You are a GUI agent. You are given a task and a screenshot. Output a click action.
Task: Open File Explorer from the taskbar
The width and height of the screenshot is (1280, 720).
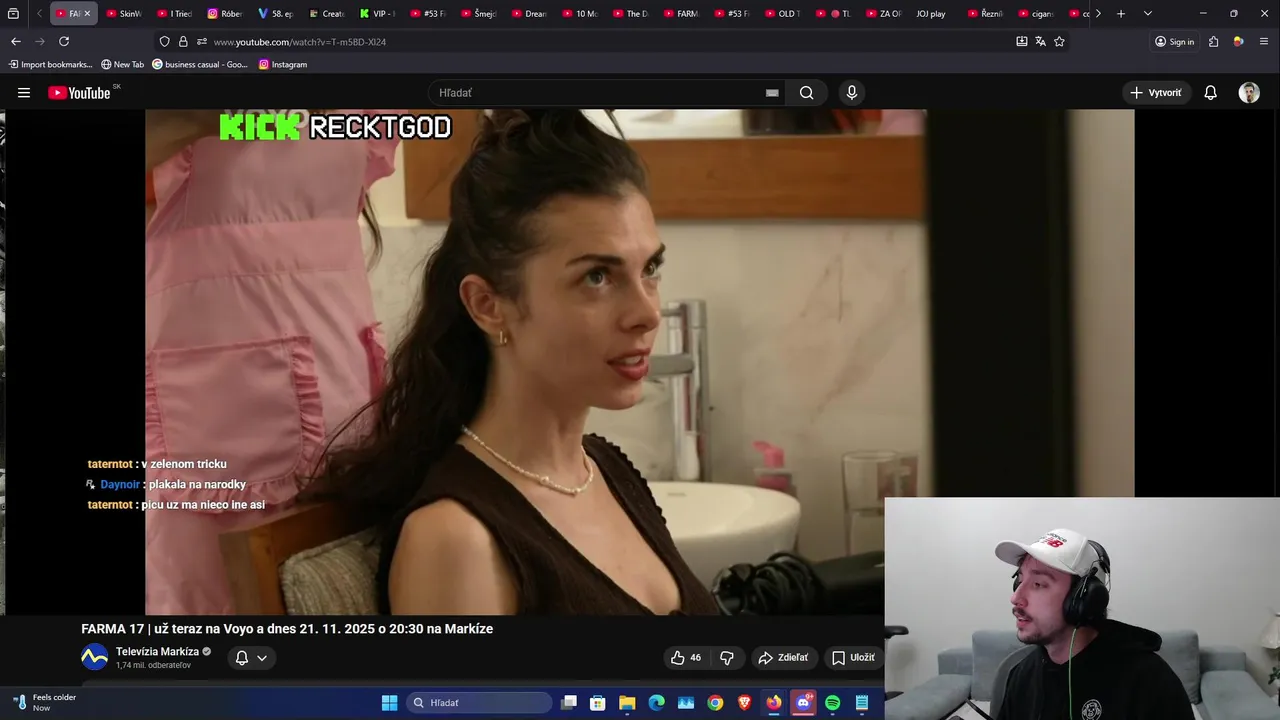(x=627, y=703)
